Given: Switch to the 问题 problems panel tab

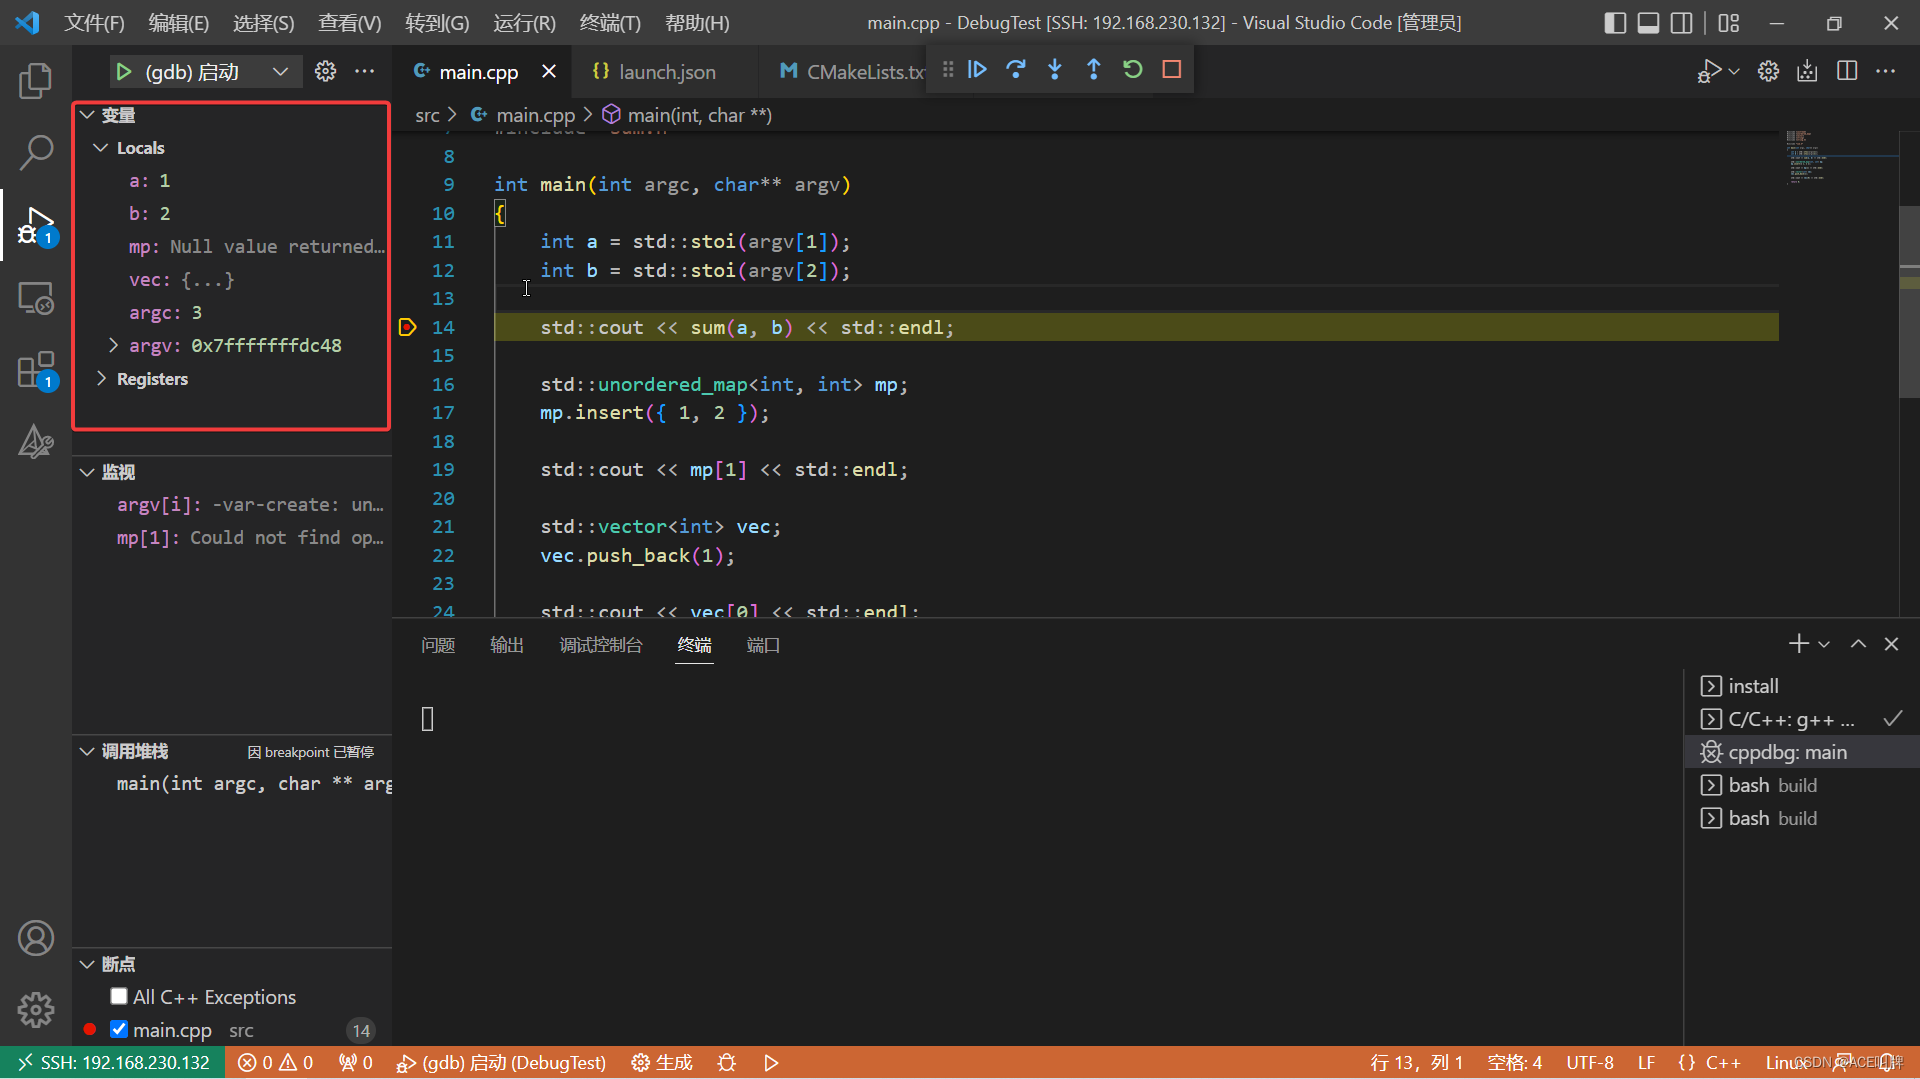Looking at the screenshot, I should point(438,645).
